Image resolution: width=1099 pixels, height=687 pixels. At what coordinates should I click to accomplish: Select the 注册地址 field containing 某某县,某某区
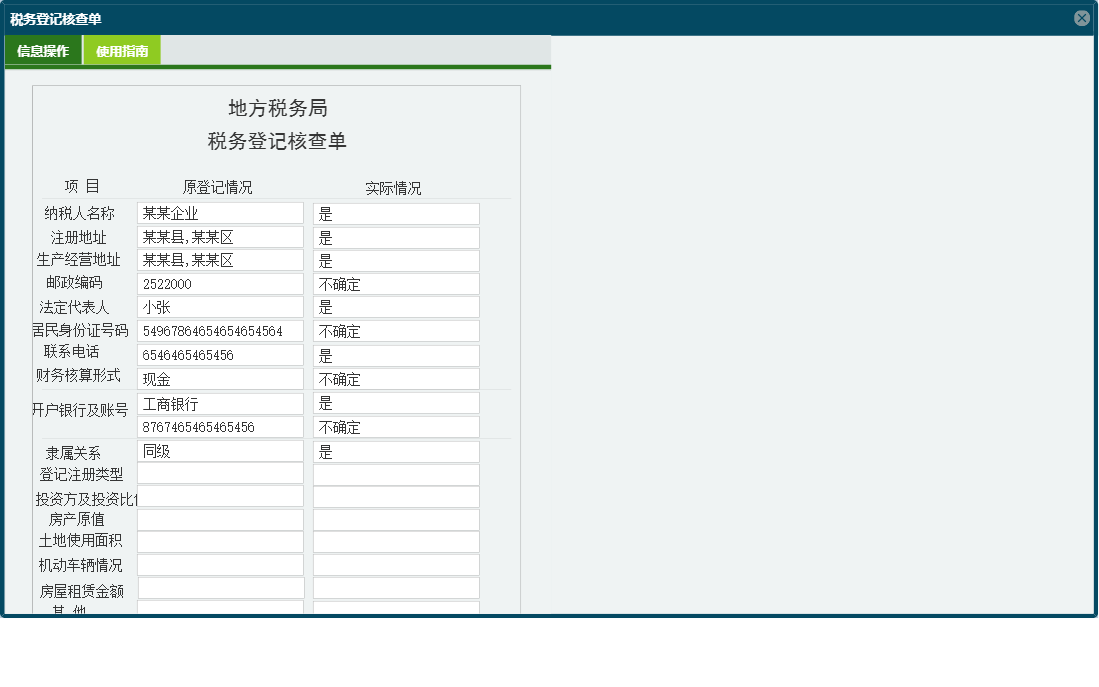pyautogui.click(x=219, y=236)
